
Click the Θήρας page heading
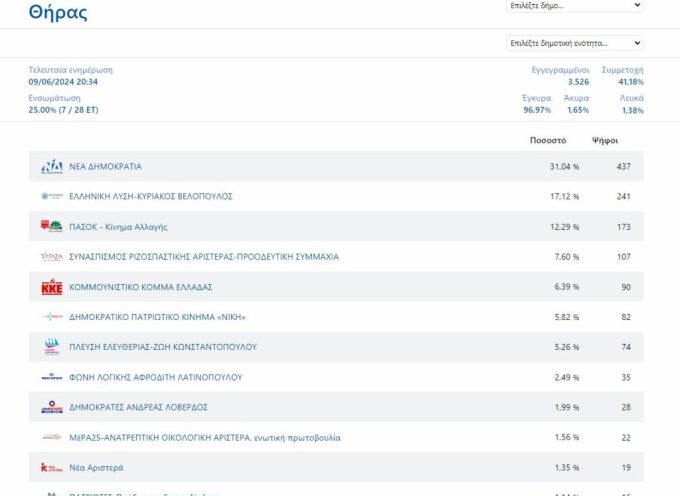(x=58, y=12)
